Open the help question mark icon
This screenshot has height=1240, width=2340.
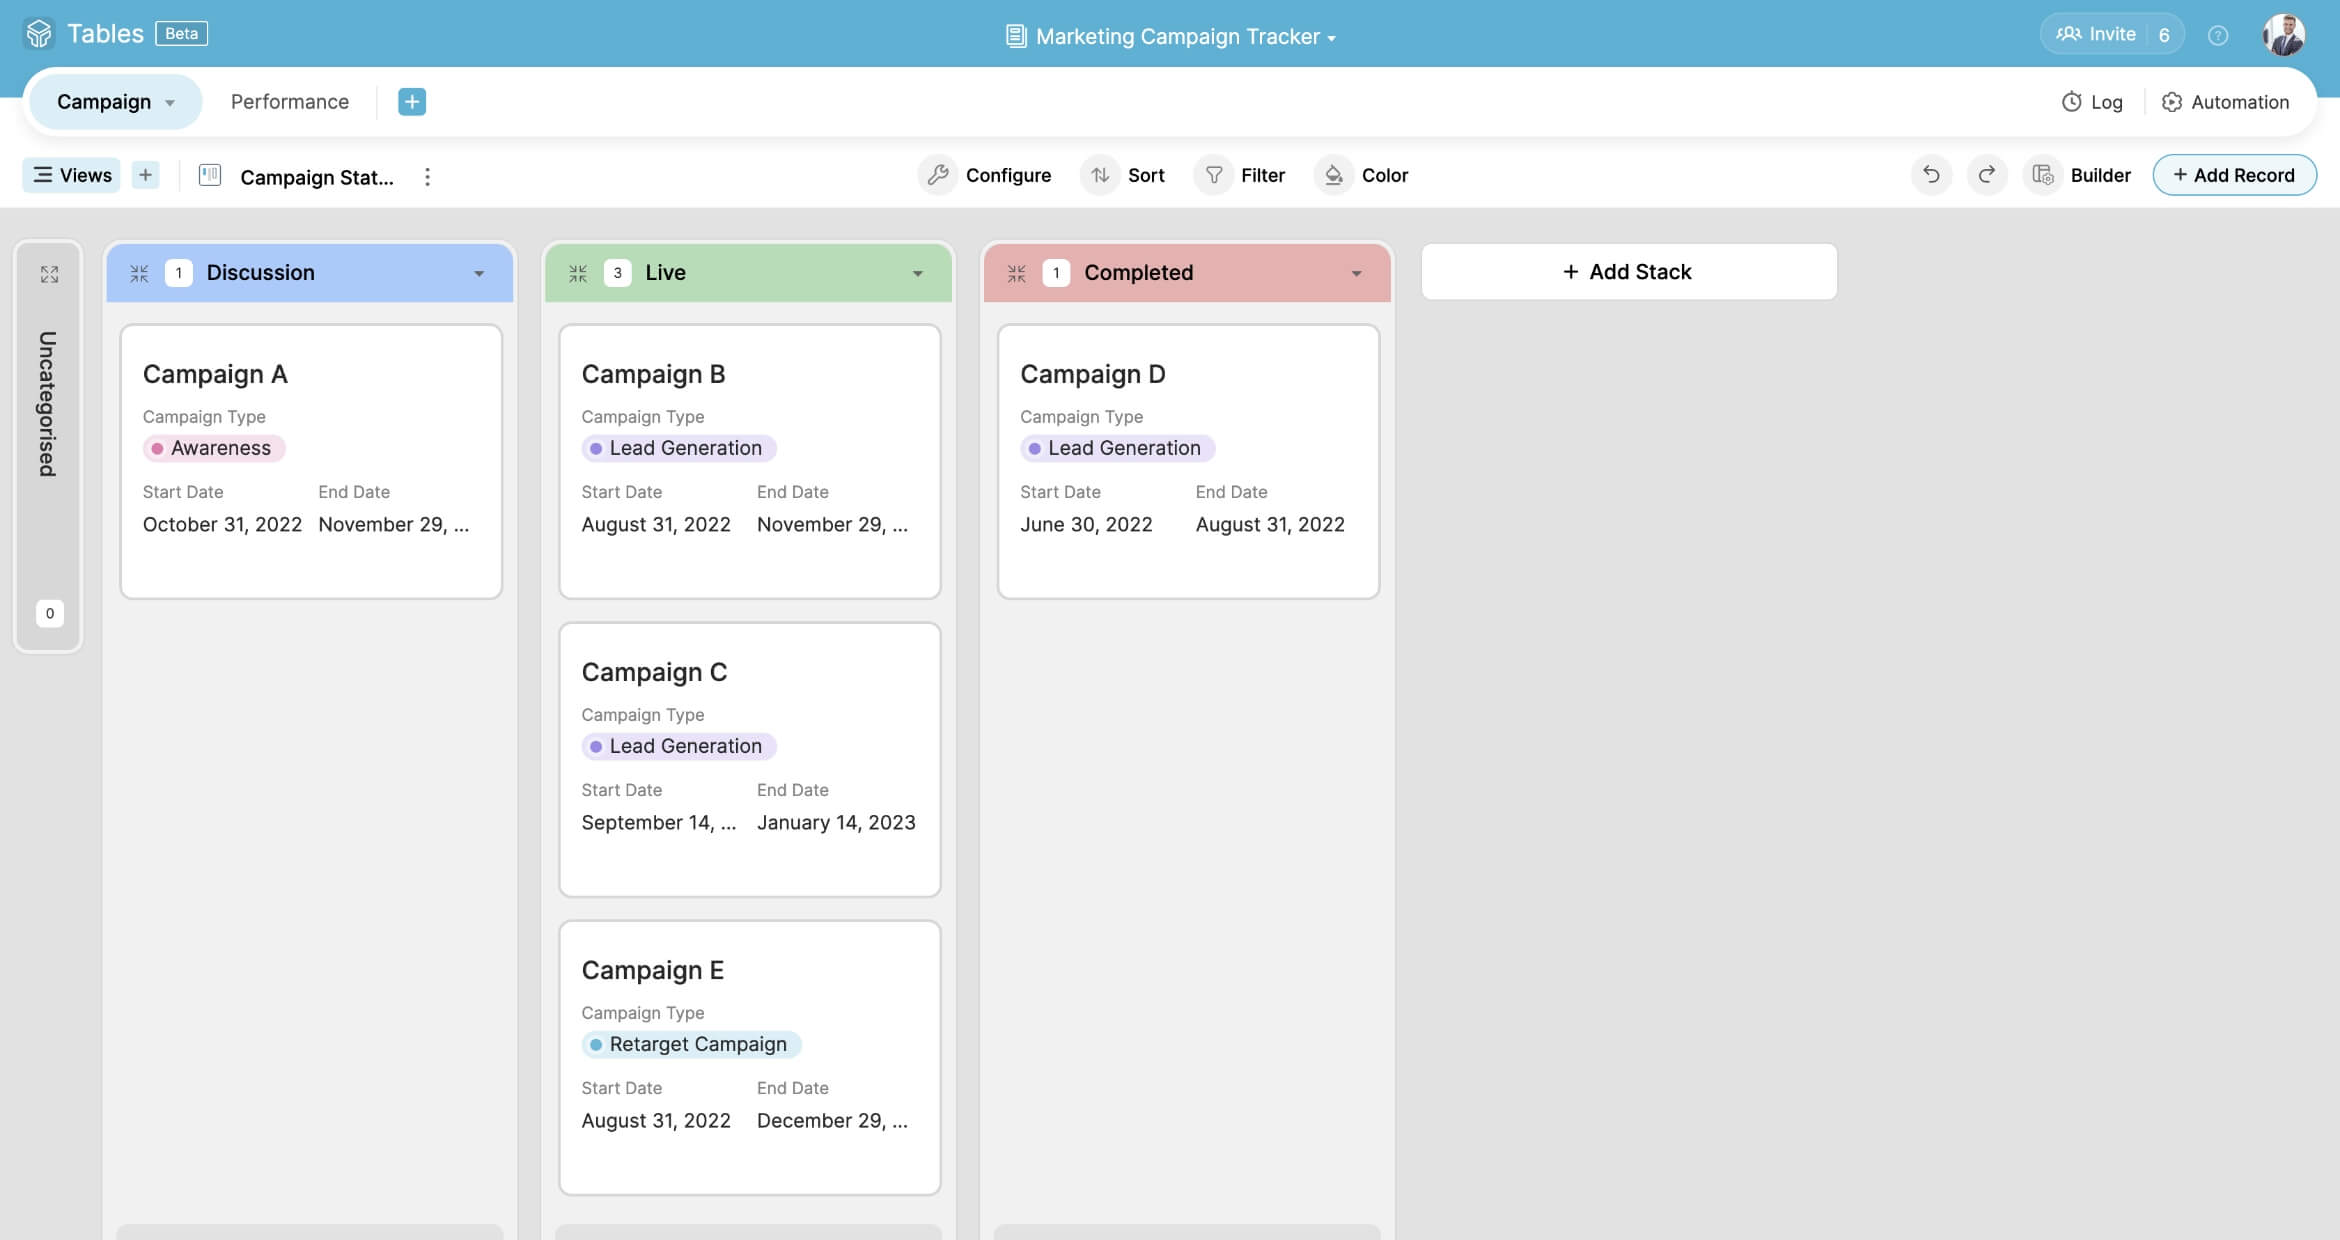[x=2218, y=35]
